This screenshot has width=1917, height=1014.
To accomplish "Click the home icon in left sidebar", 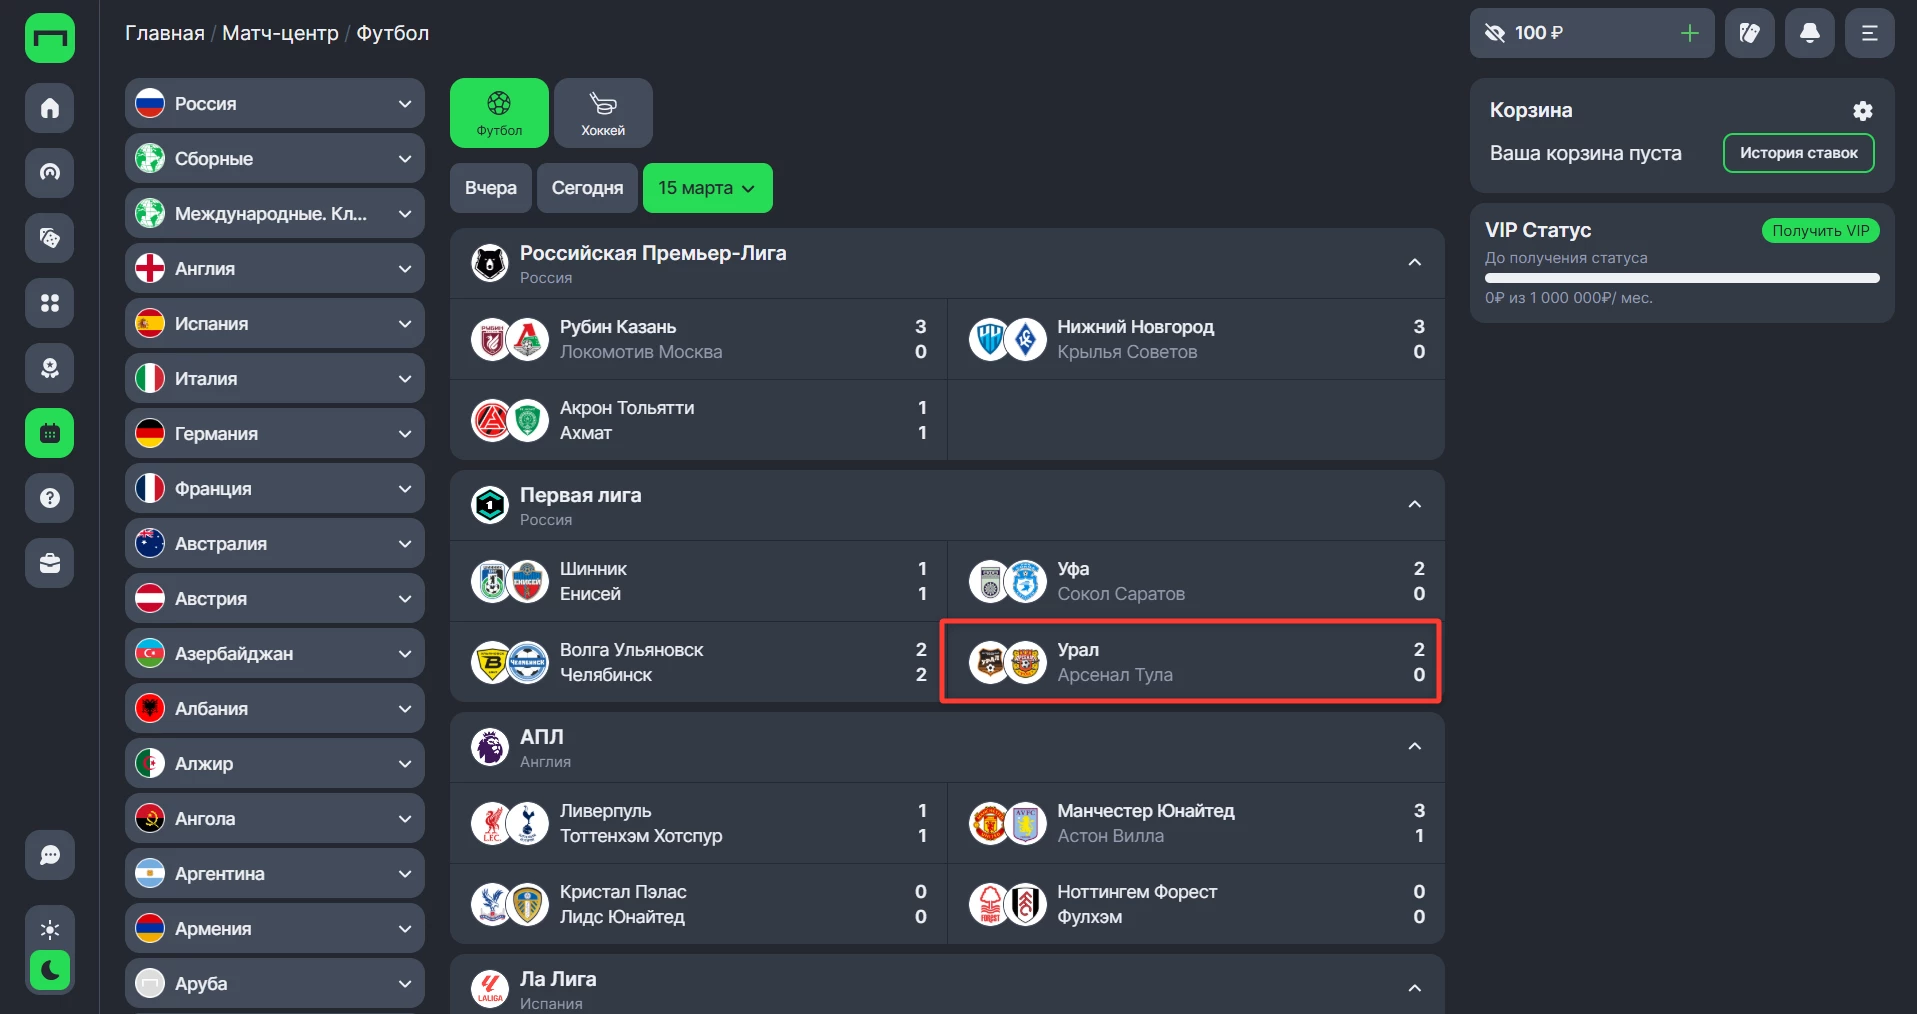I will [x=50, y=108].
